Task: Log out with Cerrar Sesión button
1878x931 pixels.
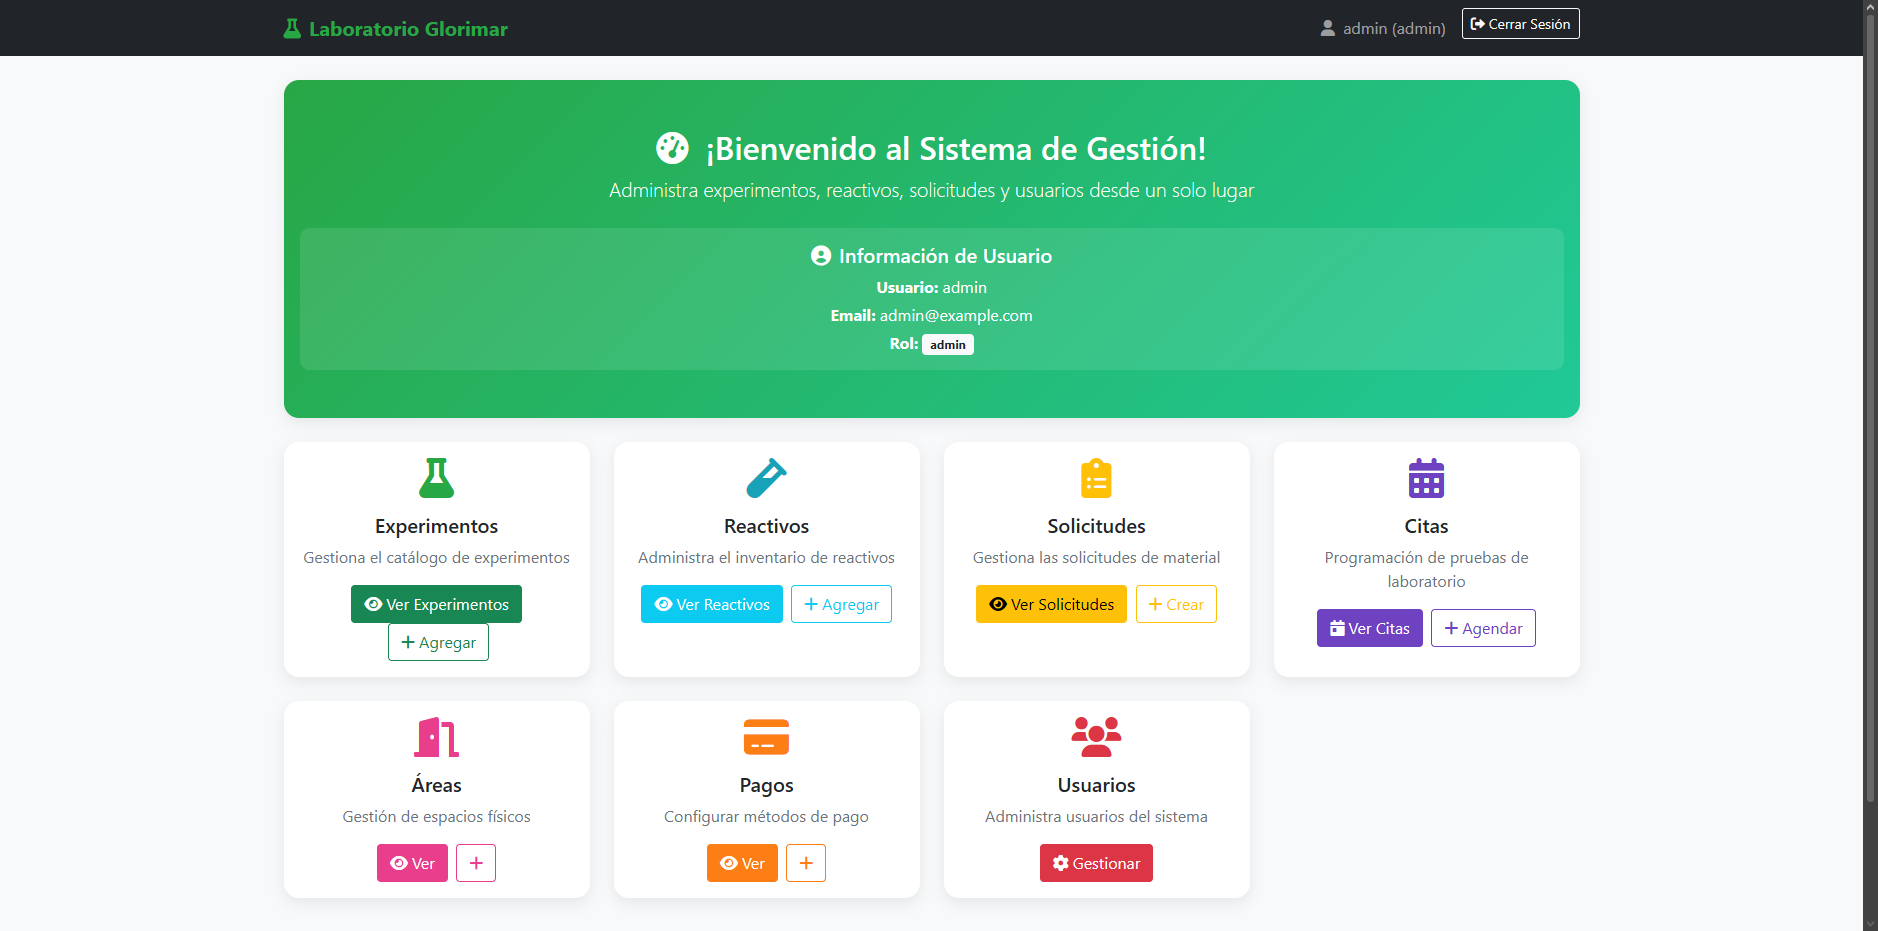Action: pyautogui.click(x=1521, y=24)
